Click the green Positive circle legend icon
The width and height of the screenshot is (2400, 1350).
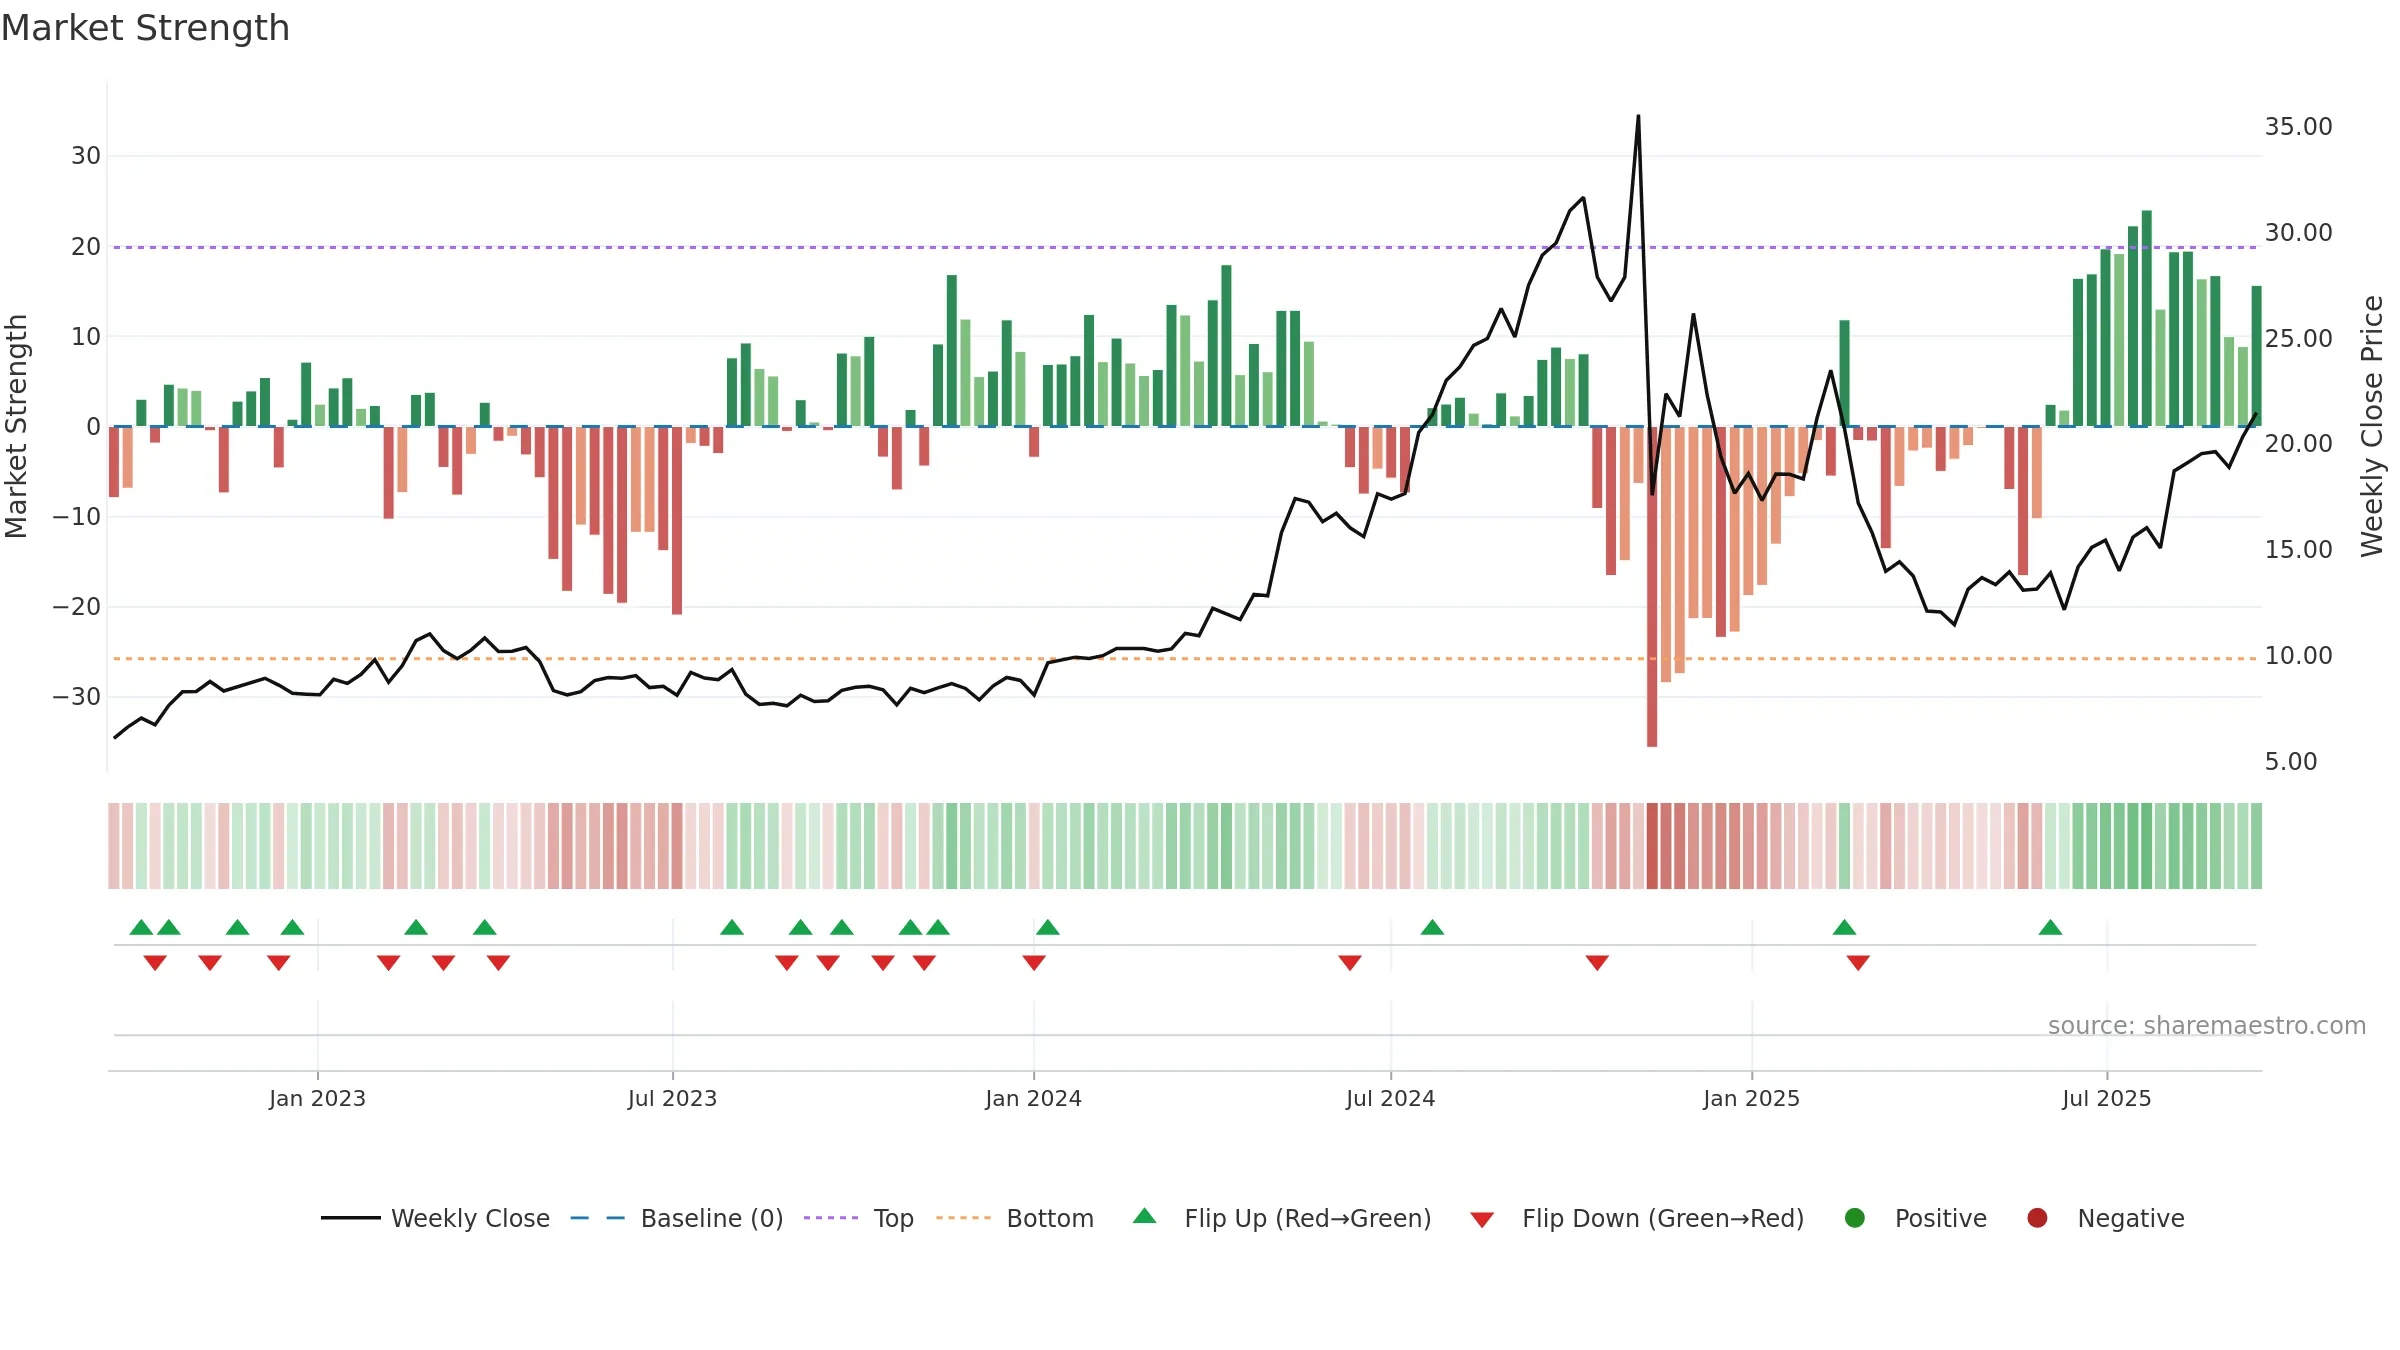[1855, 1218]
